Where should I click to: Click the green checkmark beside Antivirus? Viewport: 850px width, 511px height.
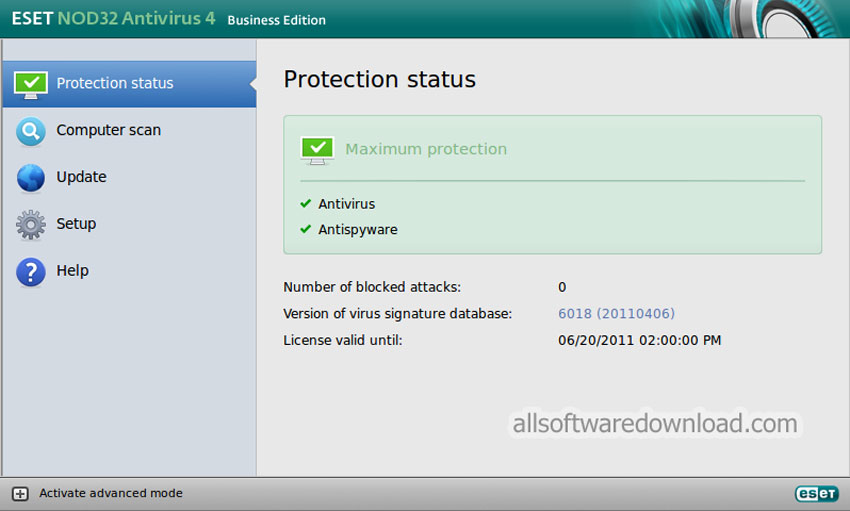(x=306, y=203)
